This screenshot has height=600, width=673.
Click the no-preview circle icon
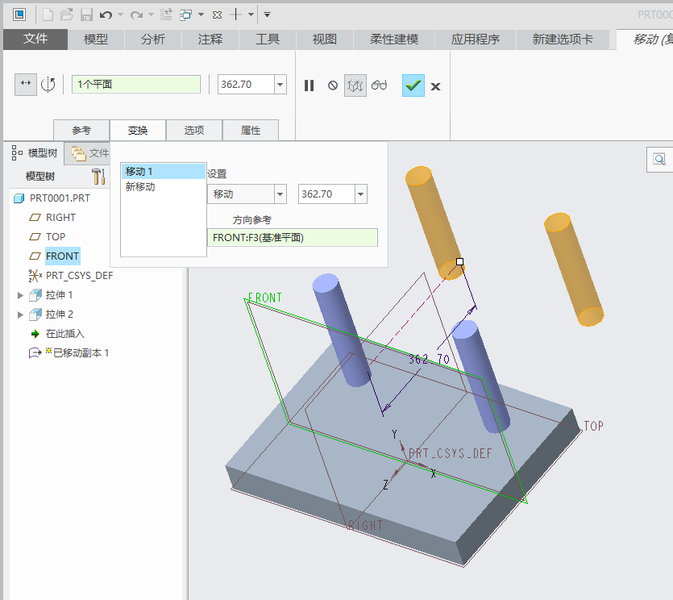click(333, 85)
